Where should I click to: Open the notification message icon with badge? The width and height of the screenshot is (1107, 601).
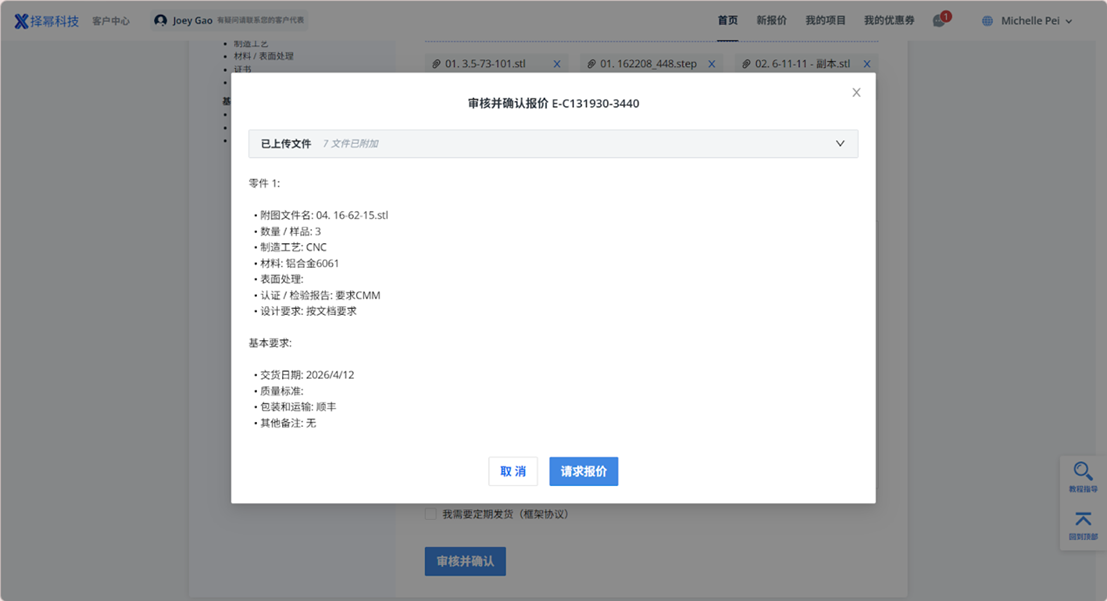[939, 20]
